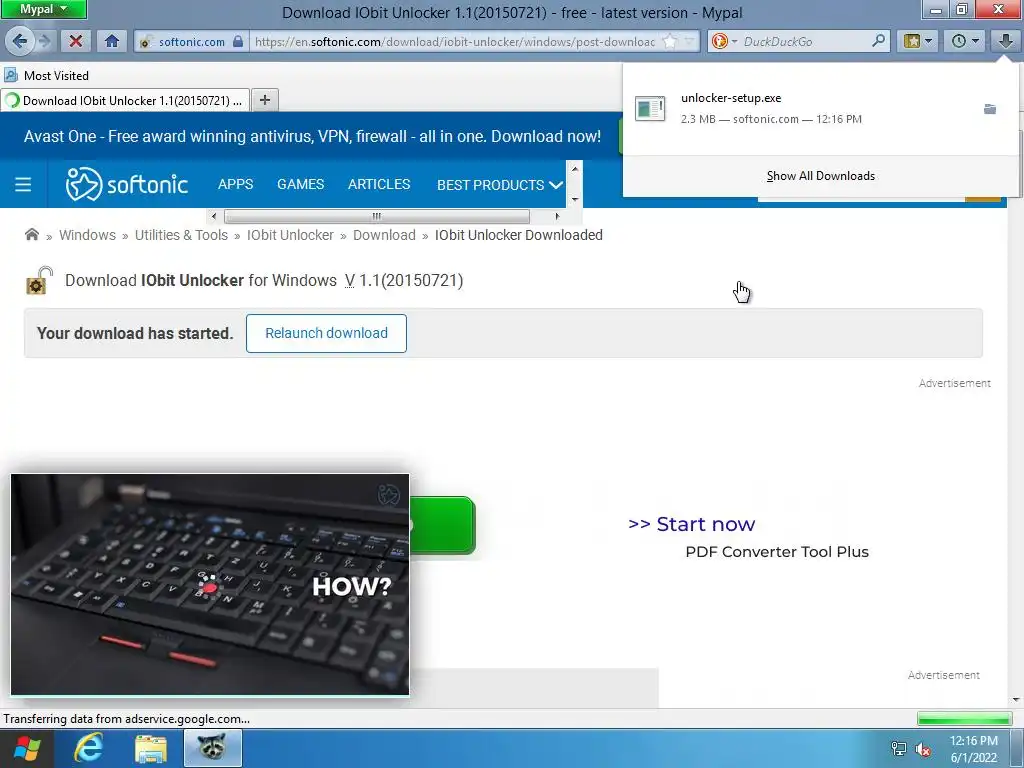
Task: Click the unlocker-setup.exe file icon
Action: tap(650, 108)
